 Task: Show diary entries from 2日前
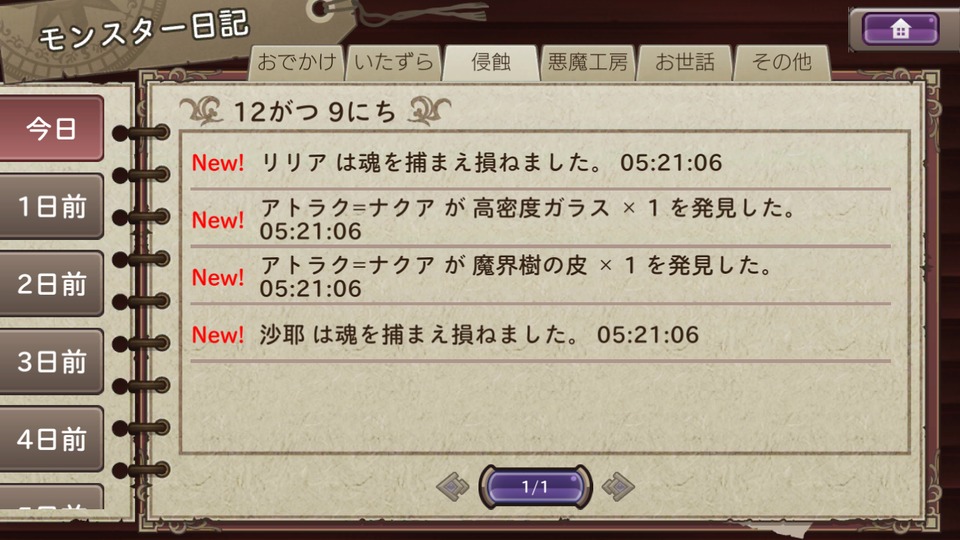pyautogui.click(x=51, y=284)
